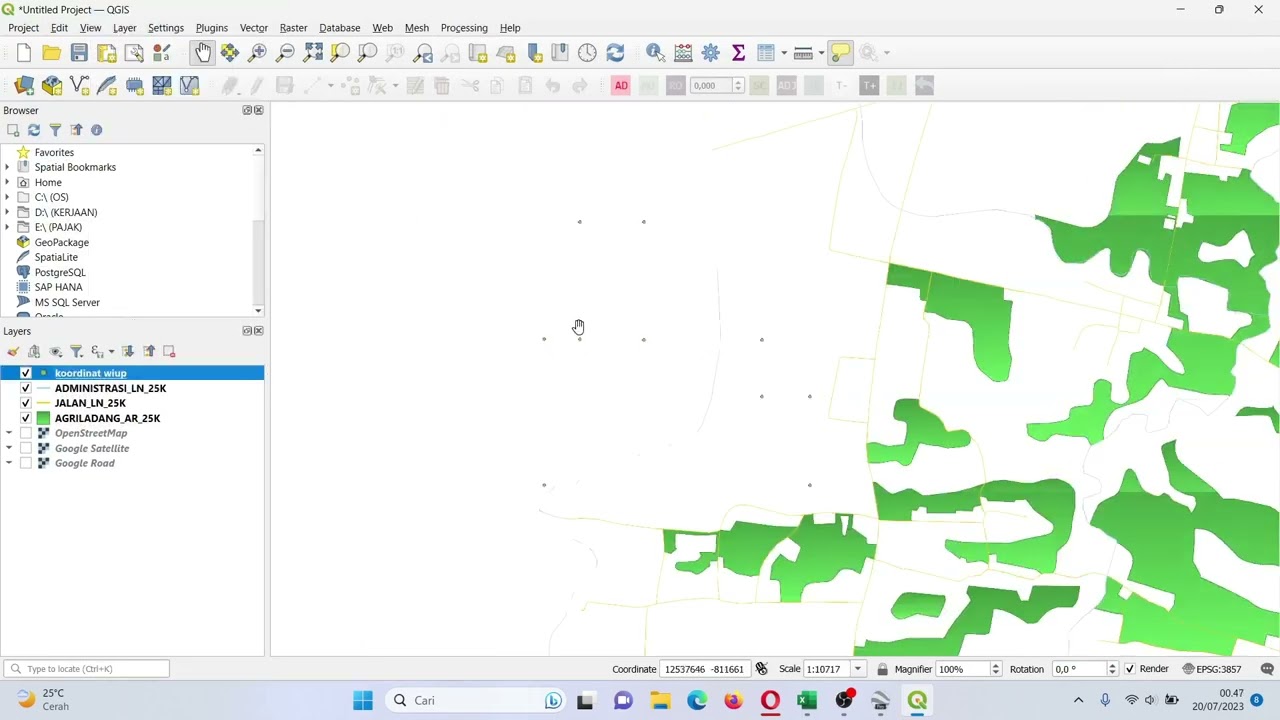Open the Temporal Controller clock icon
Screen dimensions: 1280x720
pos(587,53)
